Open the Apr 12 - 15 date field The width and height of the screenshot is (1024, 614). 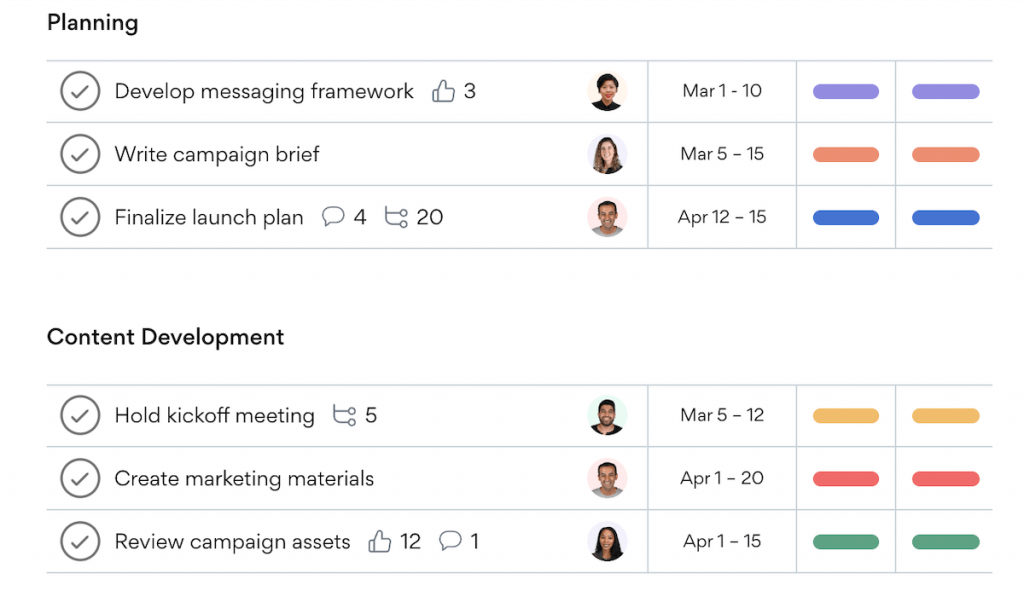pos(721,217)
